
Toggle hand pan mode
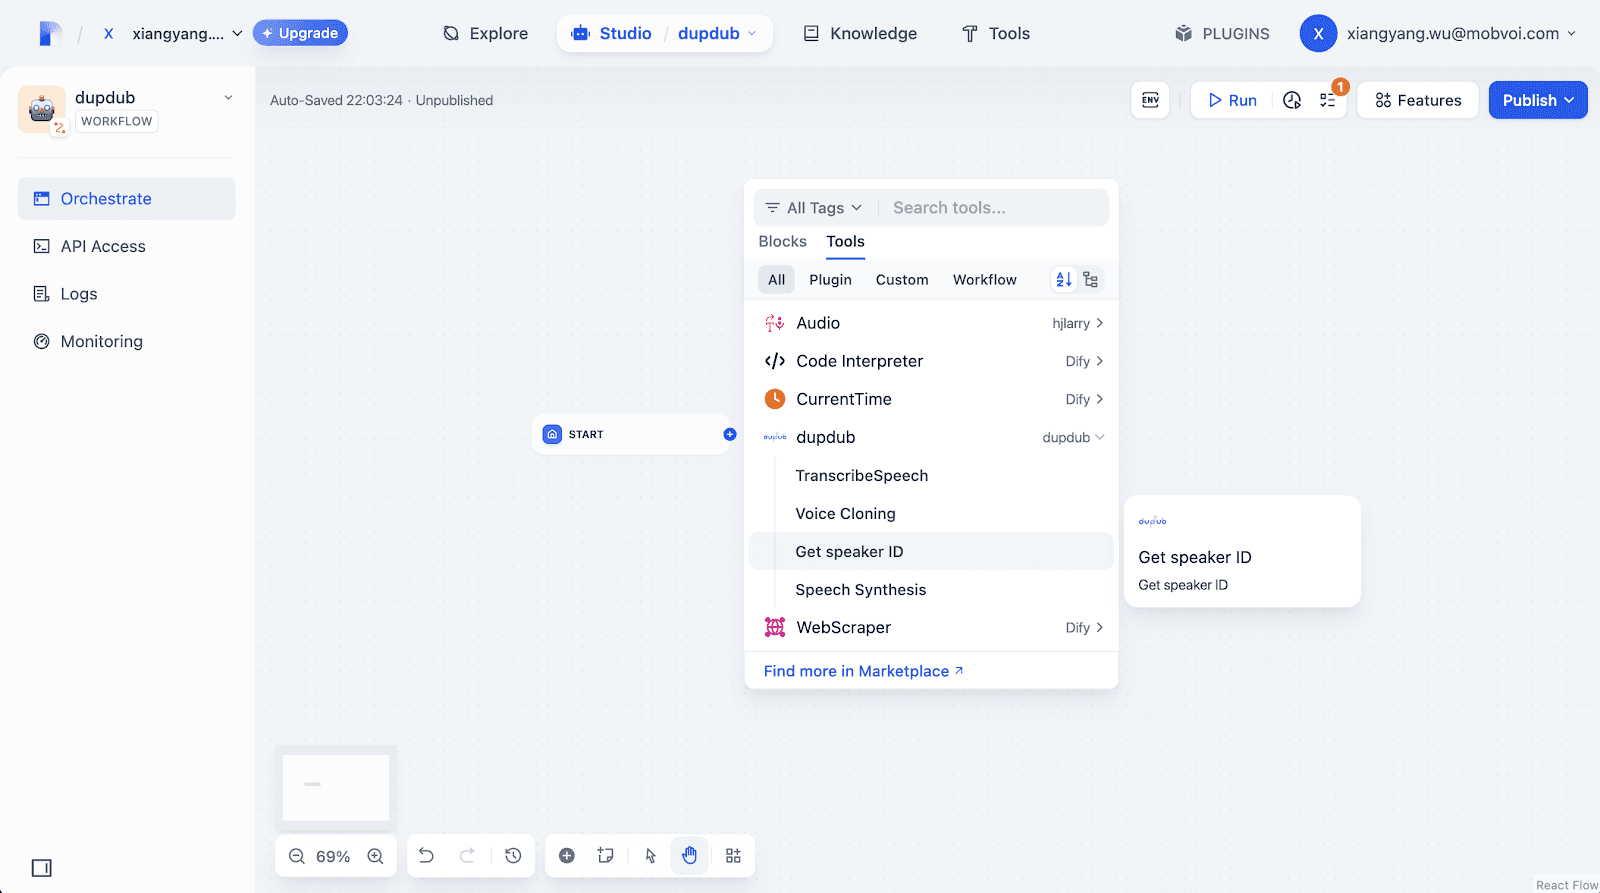pyautogui.click(x=689, y=855)
